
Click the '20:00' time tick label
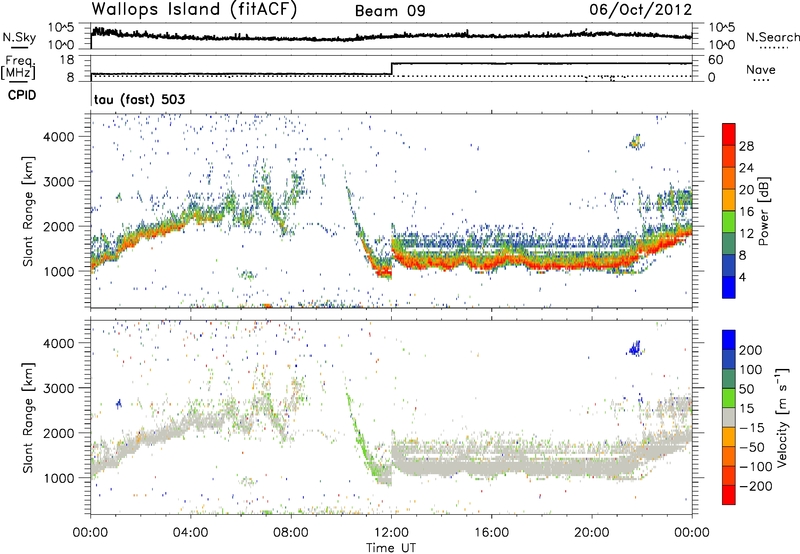point(591,533)
